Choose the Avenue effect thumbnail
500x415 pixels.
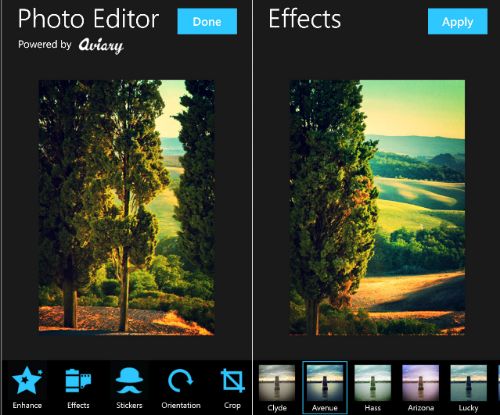[x=325, y=383]
